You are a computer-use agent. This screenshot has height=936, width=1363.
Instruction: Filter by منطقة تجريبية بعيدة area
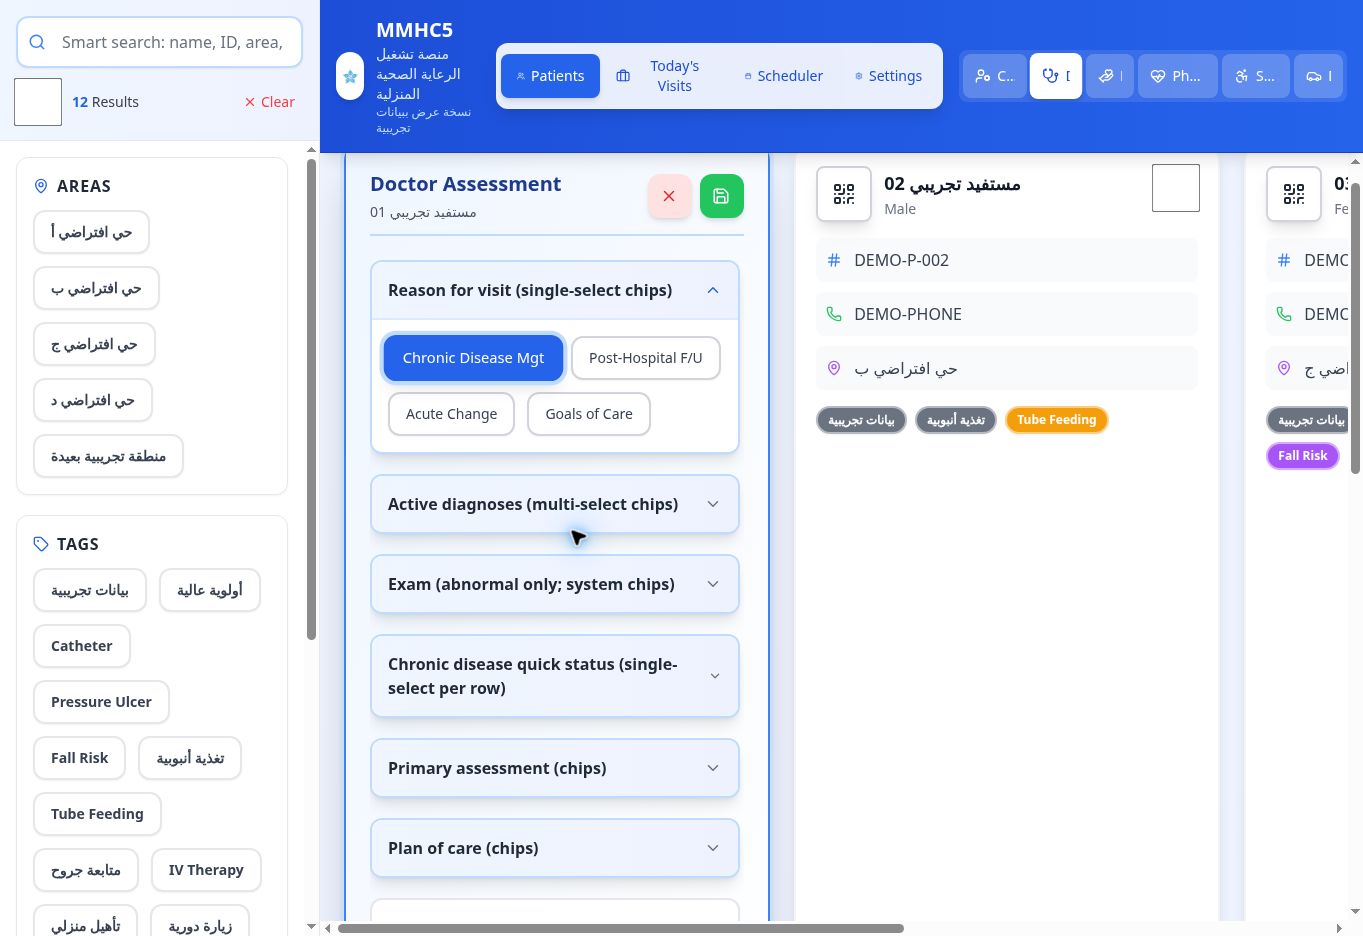(108, 456)
